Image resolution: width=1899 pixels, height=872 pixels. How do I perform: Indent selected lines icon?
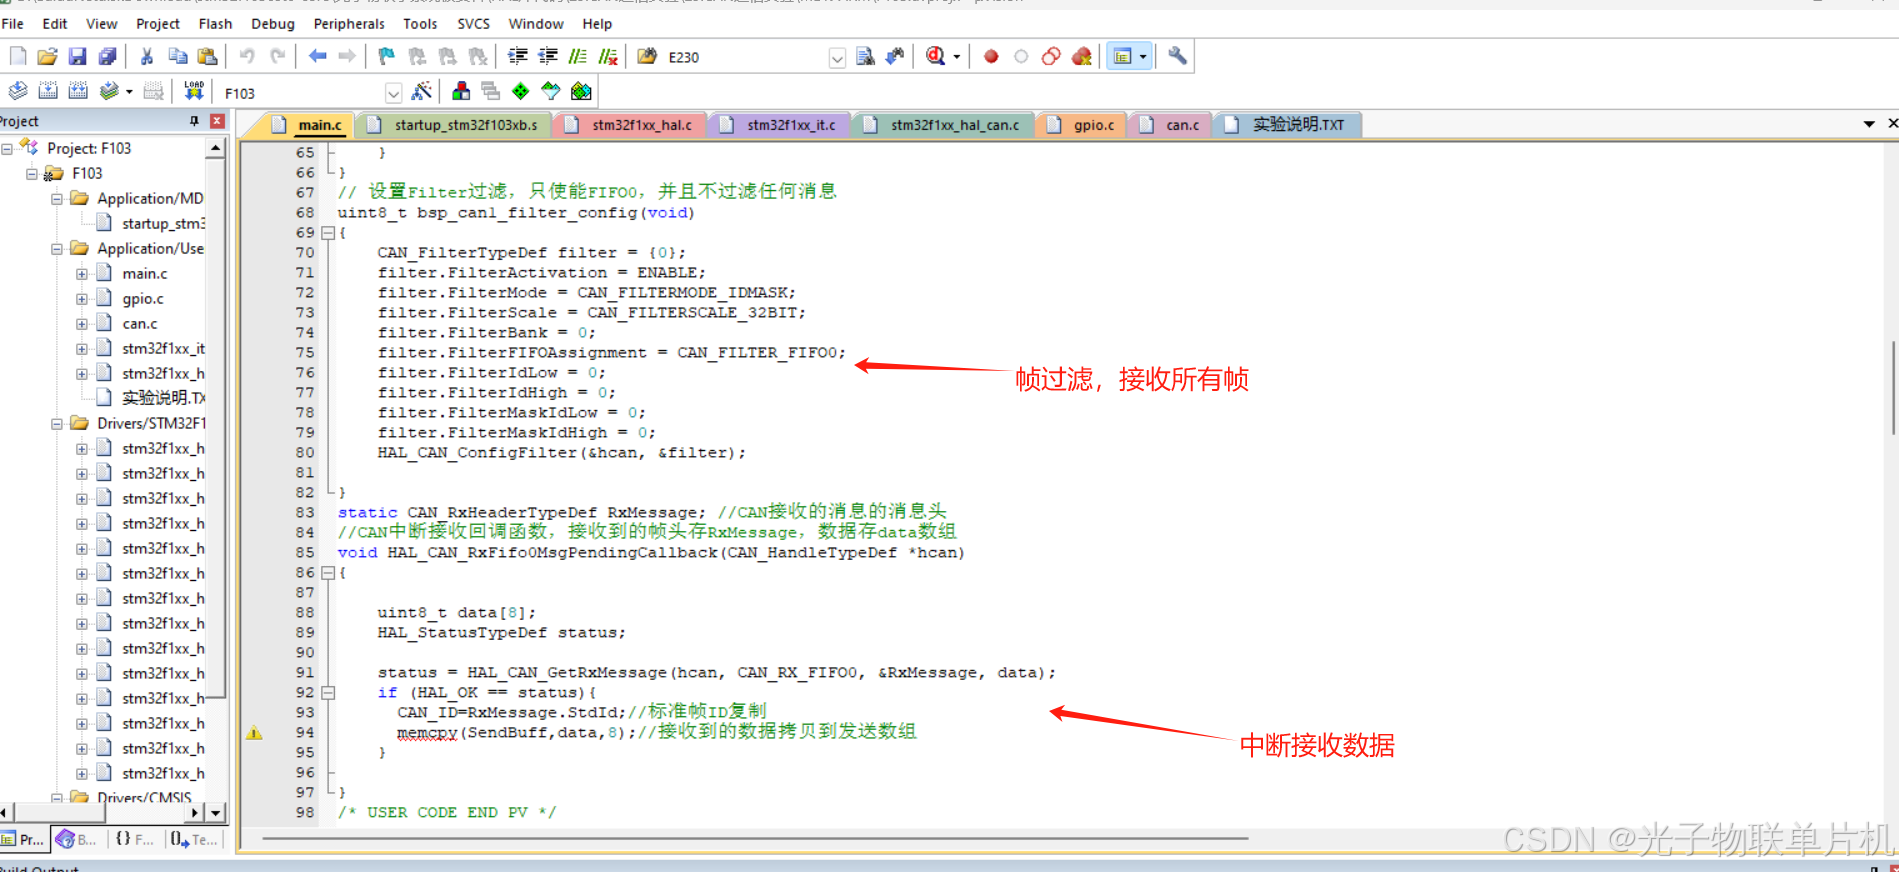click(x=517, y=56)
